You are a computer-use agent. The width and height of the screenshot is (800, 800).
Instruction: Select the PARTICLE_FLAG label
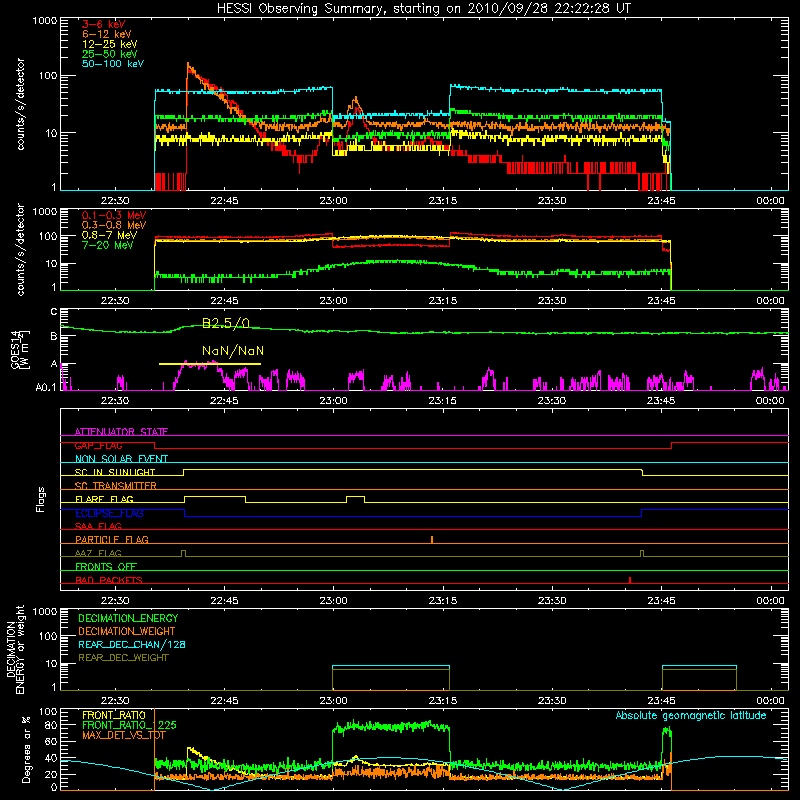coord(112,539)
